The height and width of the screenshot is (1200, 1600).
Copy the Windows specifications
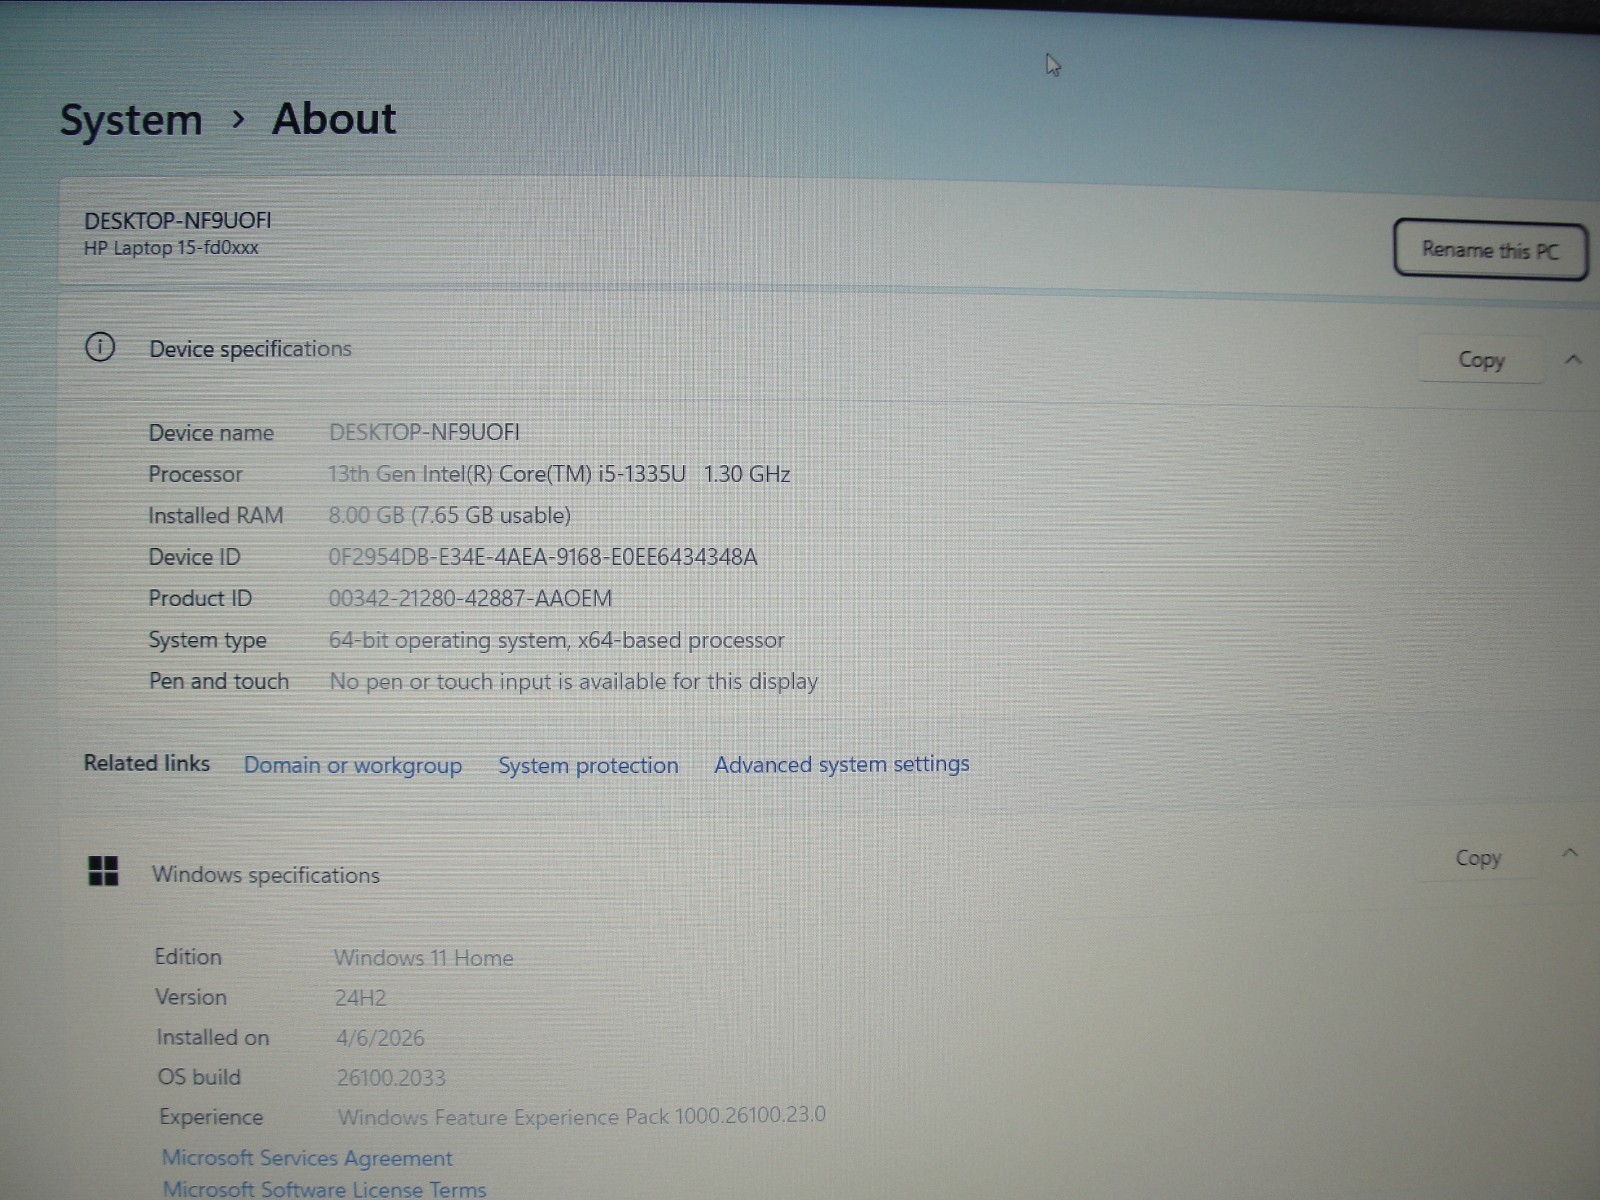(1478, 858)
